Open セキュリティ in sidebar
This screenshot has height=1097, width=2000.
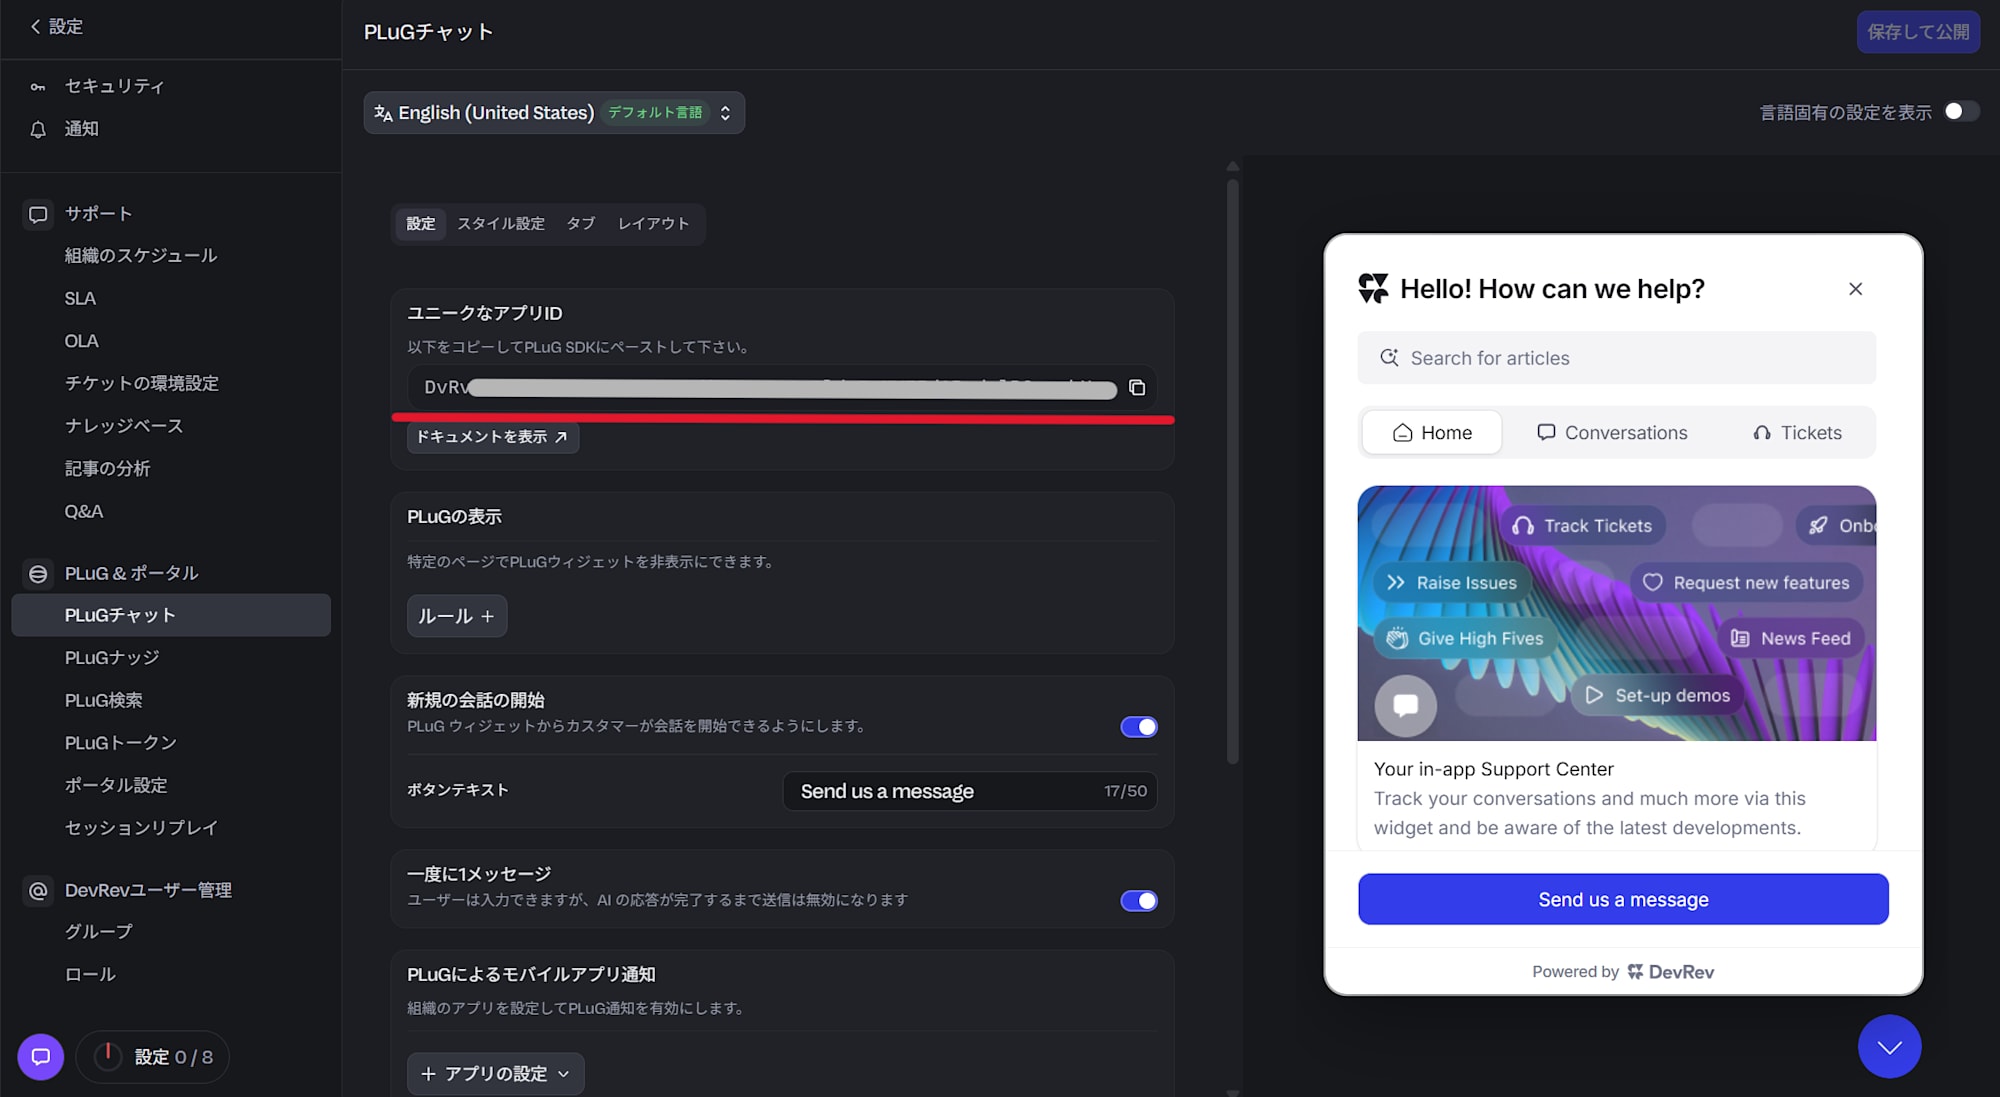pos(114,87)
